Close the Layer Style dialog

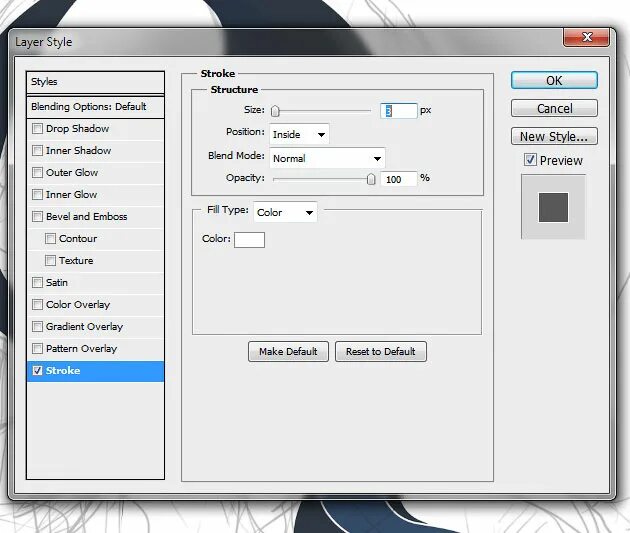(587, 37)
